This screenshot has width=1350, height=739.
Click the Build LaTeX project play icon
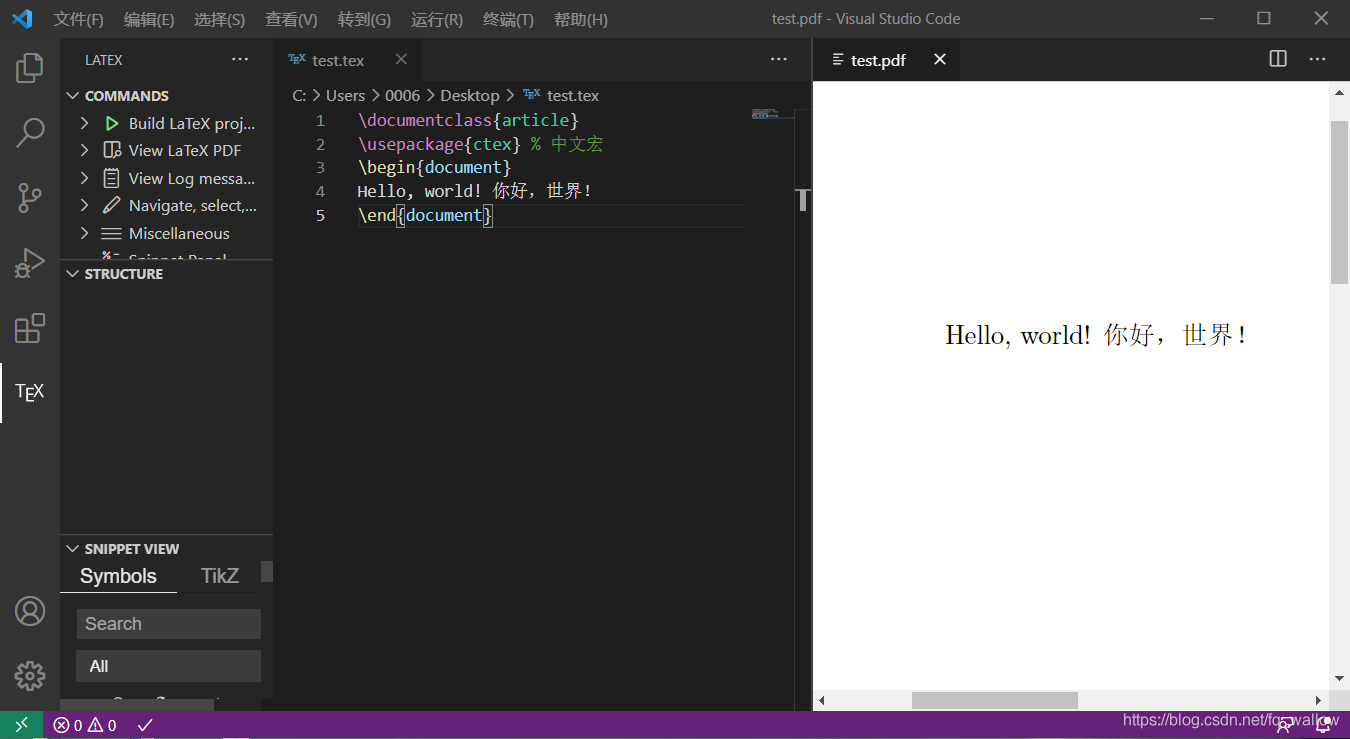point(112,124)
